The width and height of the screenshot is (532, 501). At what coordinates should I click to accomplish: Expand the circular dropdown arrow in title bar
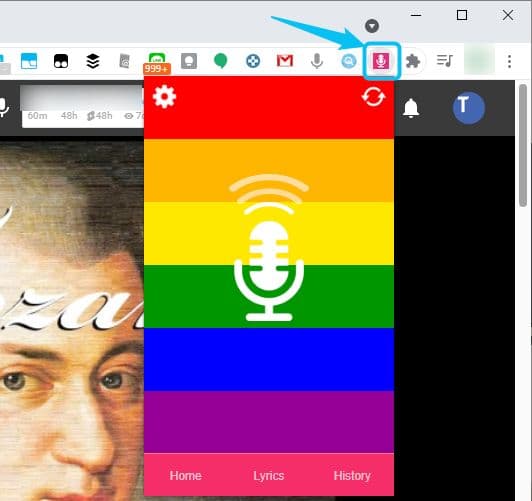pyautogui.click(x=372, y=26)
